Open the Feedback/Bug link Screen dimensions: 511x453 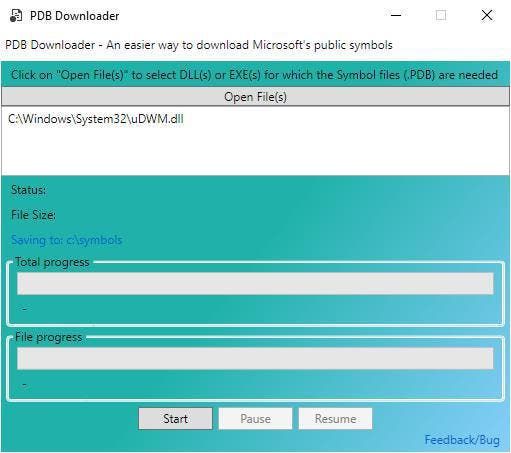tap(462, 440)
